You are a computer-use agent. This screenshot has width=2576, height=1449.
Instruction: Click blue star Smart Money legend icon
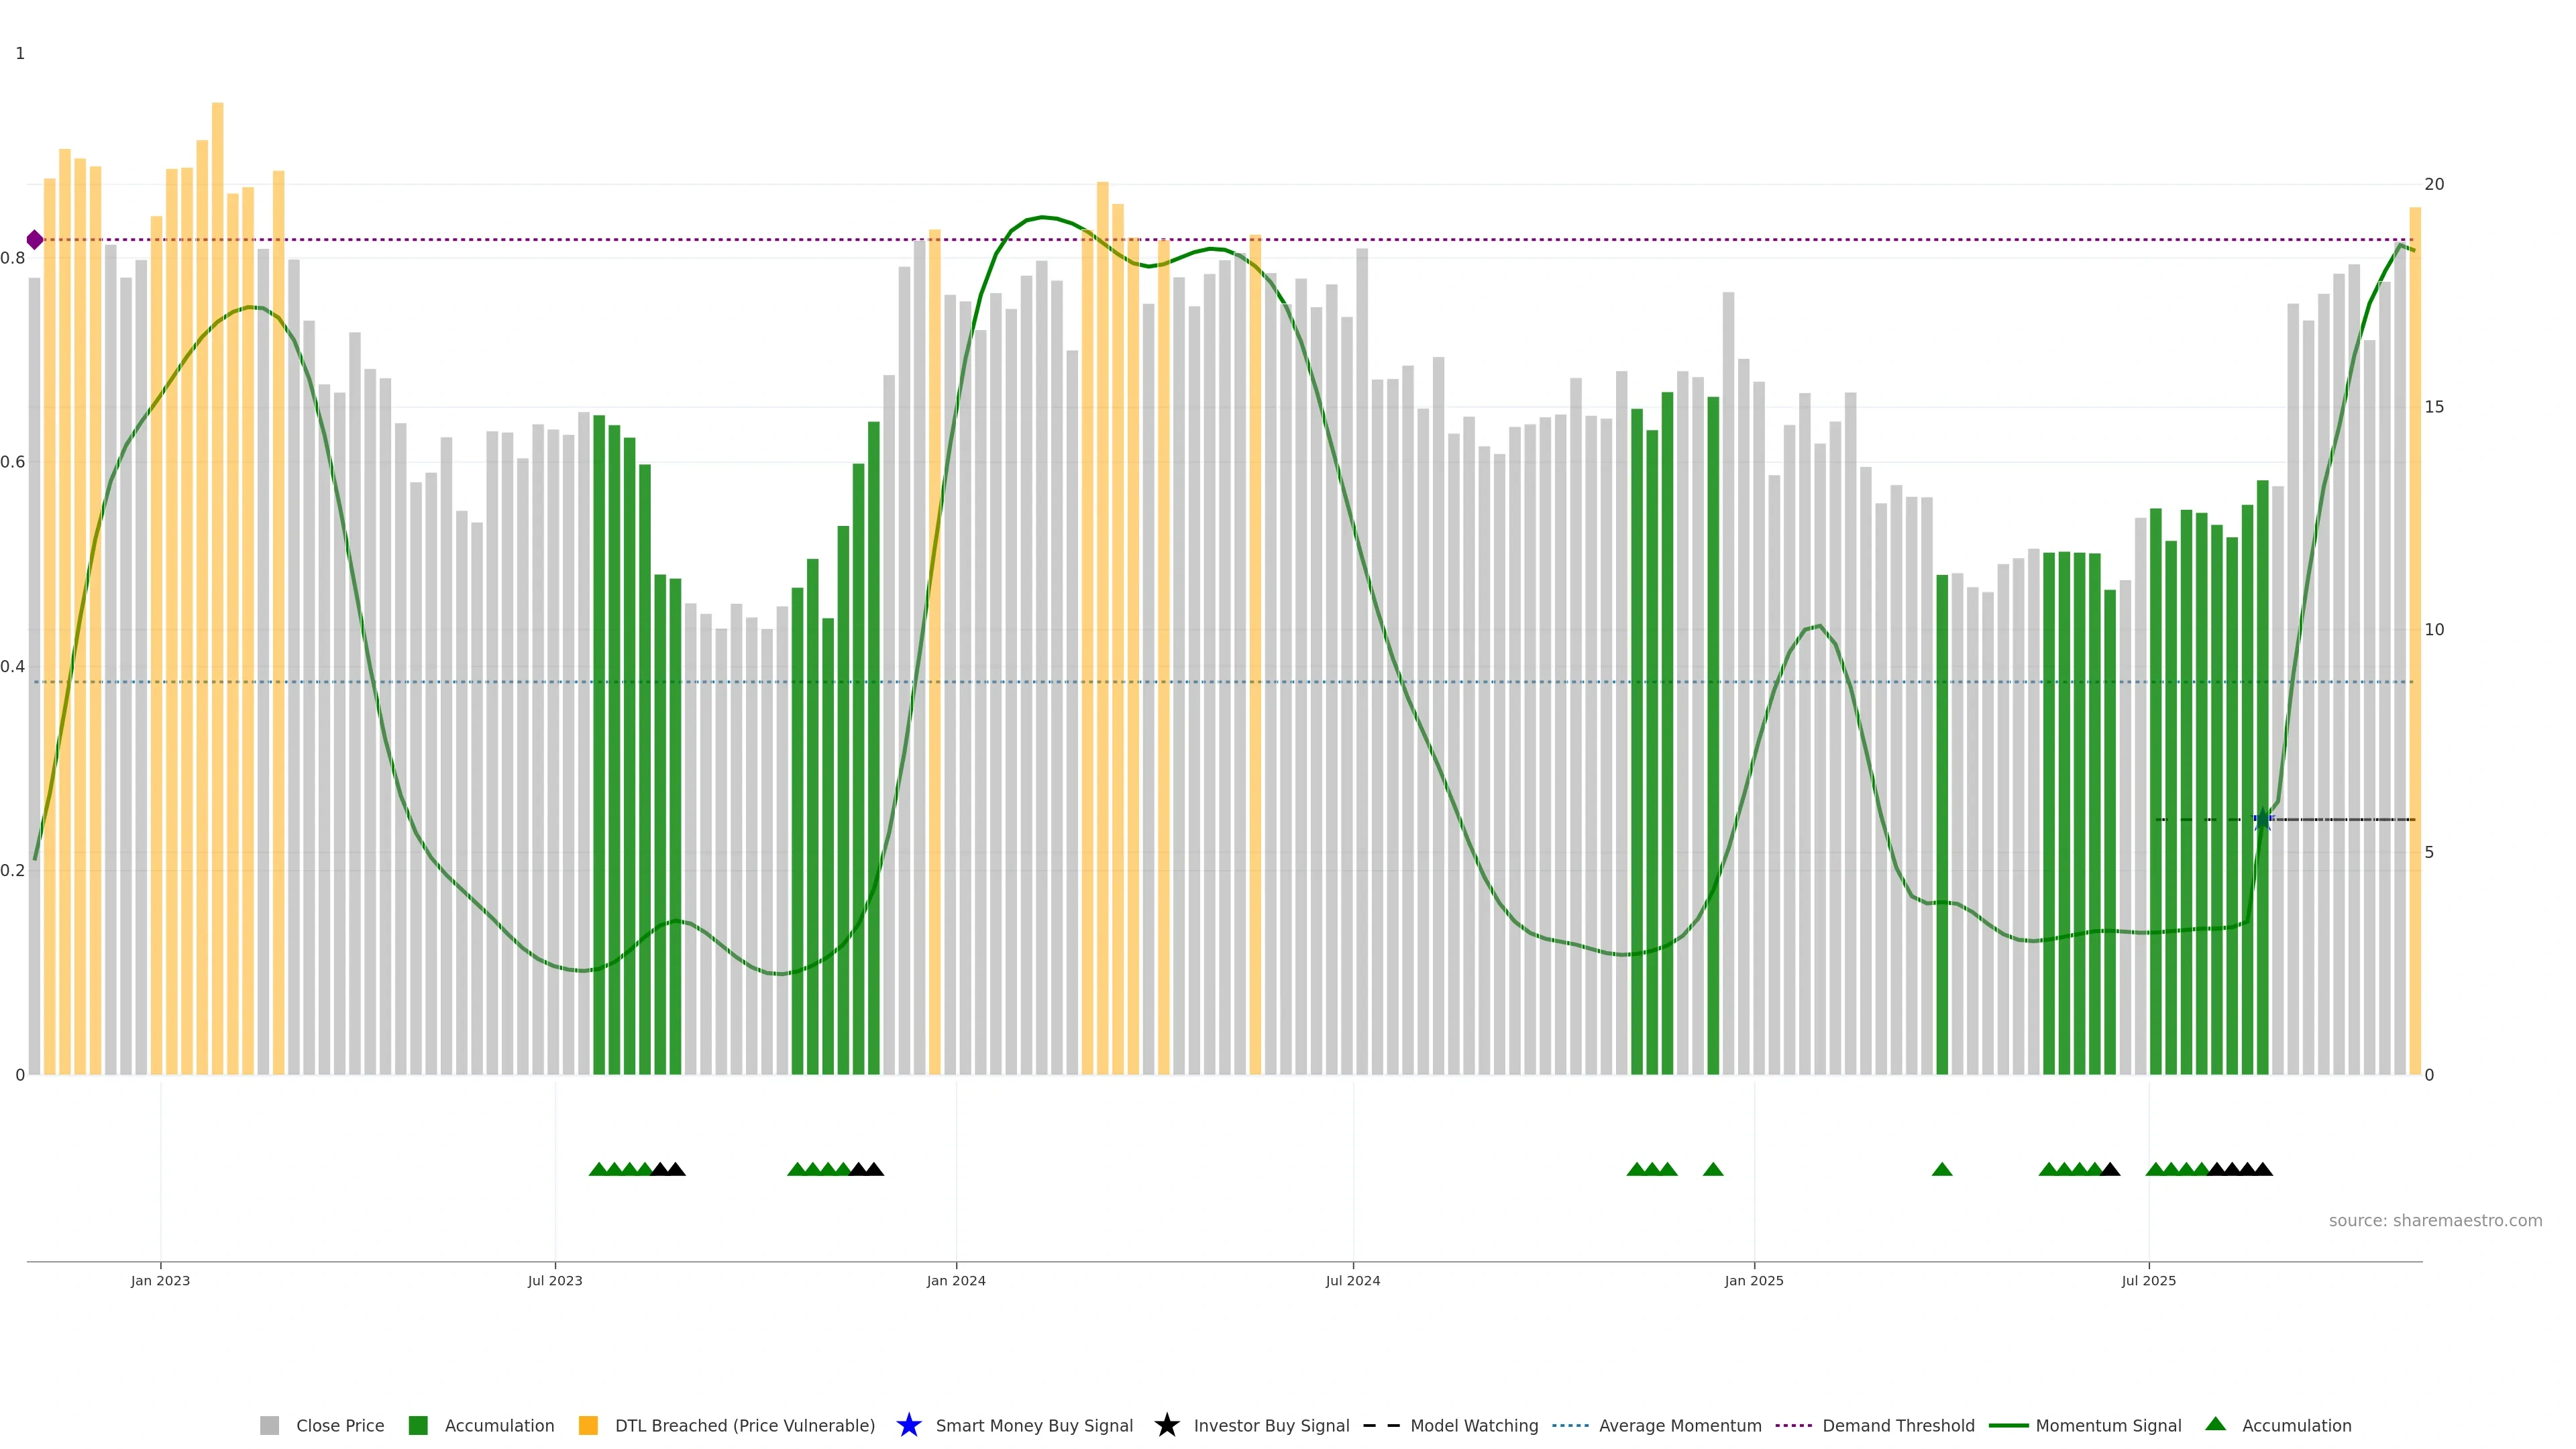(x=908, y=1425)
